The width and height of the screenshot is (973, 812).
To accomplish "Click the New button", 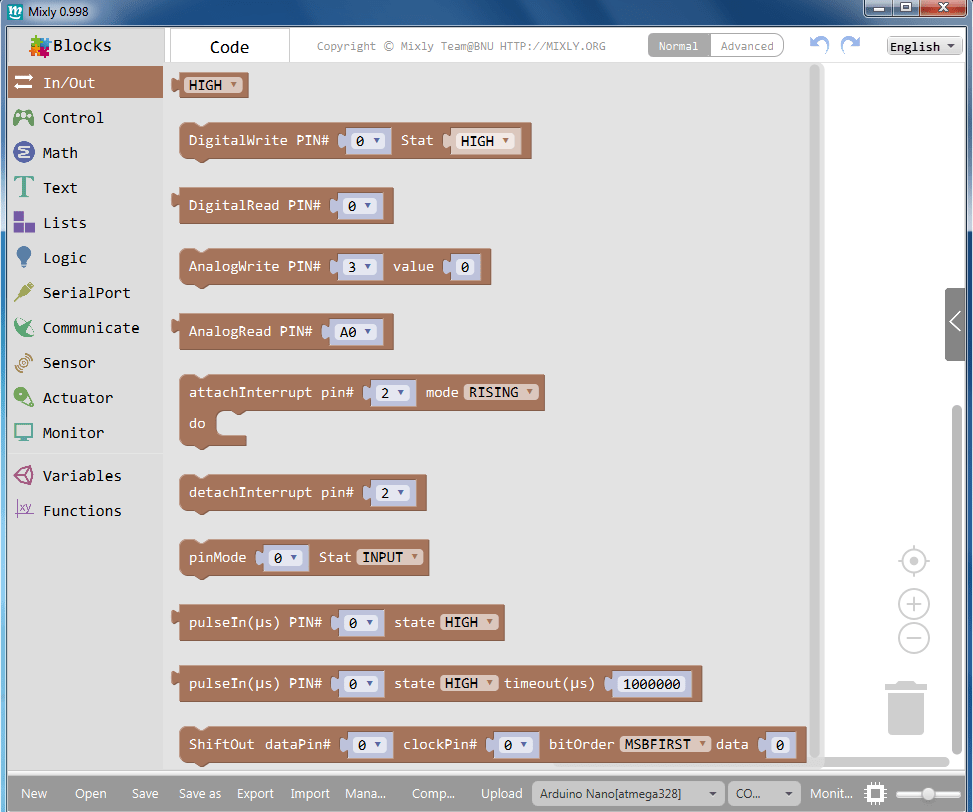I will tap(34, 793).
